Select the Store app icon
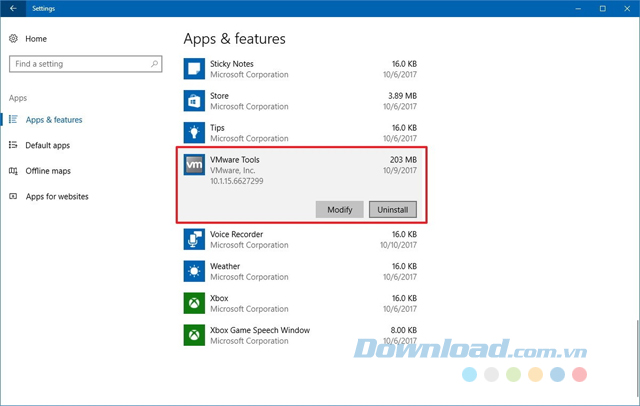Screen dimensions: 640x406 tap(194, 101)
